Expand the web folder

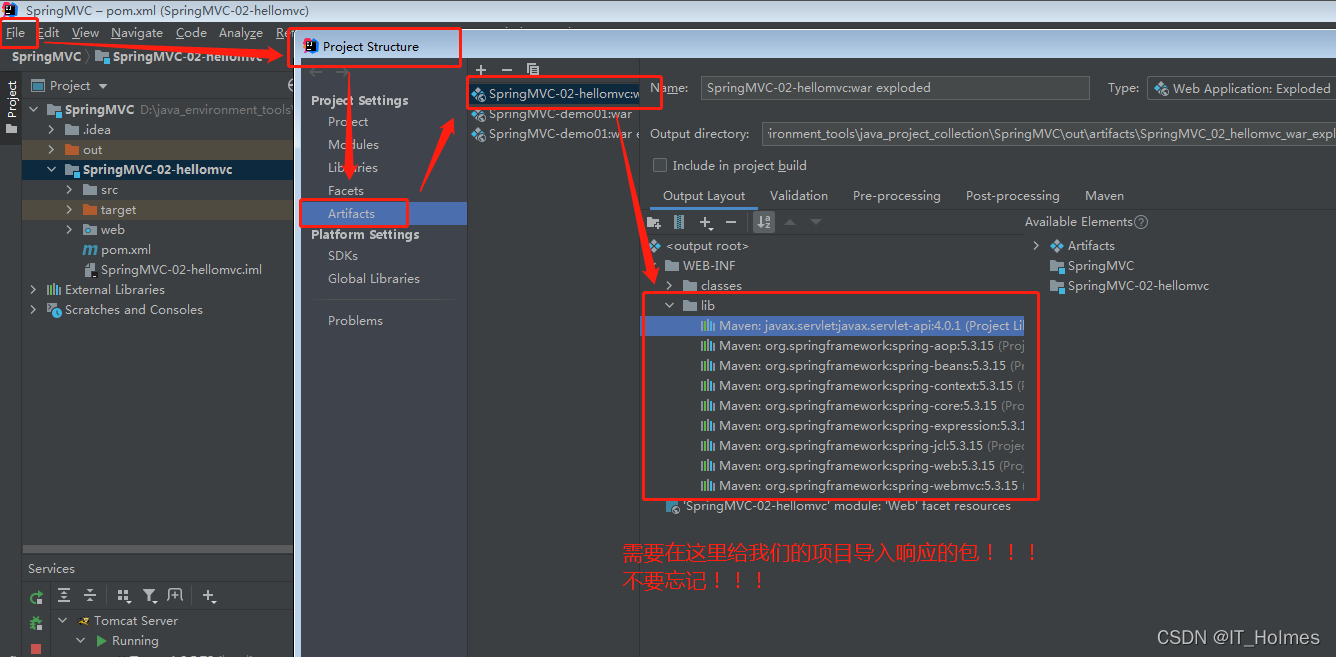(x=69, y=230)
